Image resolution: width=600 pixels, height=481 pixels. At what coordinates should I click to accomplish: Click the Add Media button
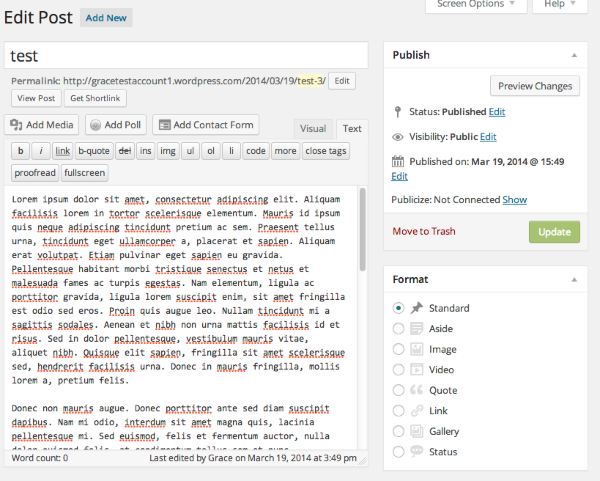pos(41,125)
